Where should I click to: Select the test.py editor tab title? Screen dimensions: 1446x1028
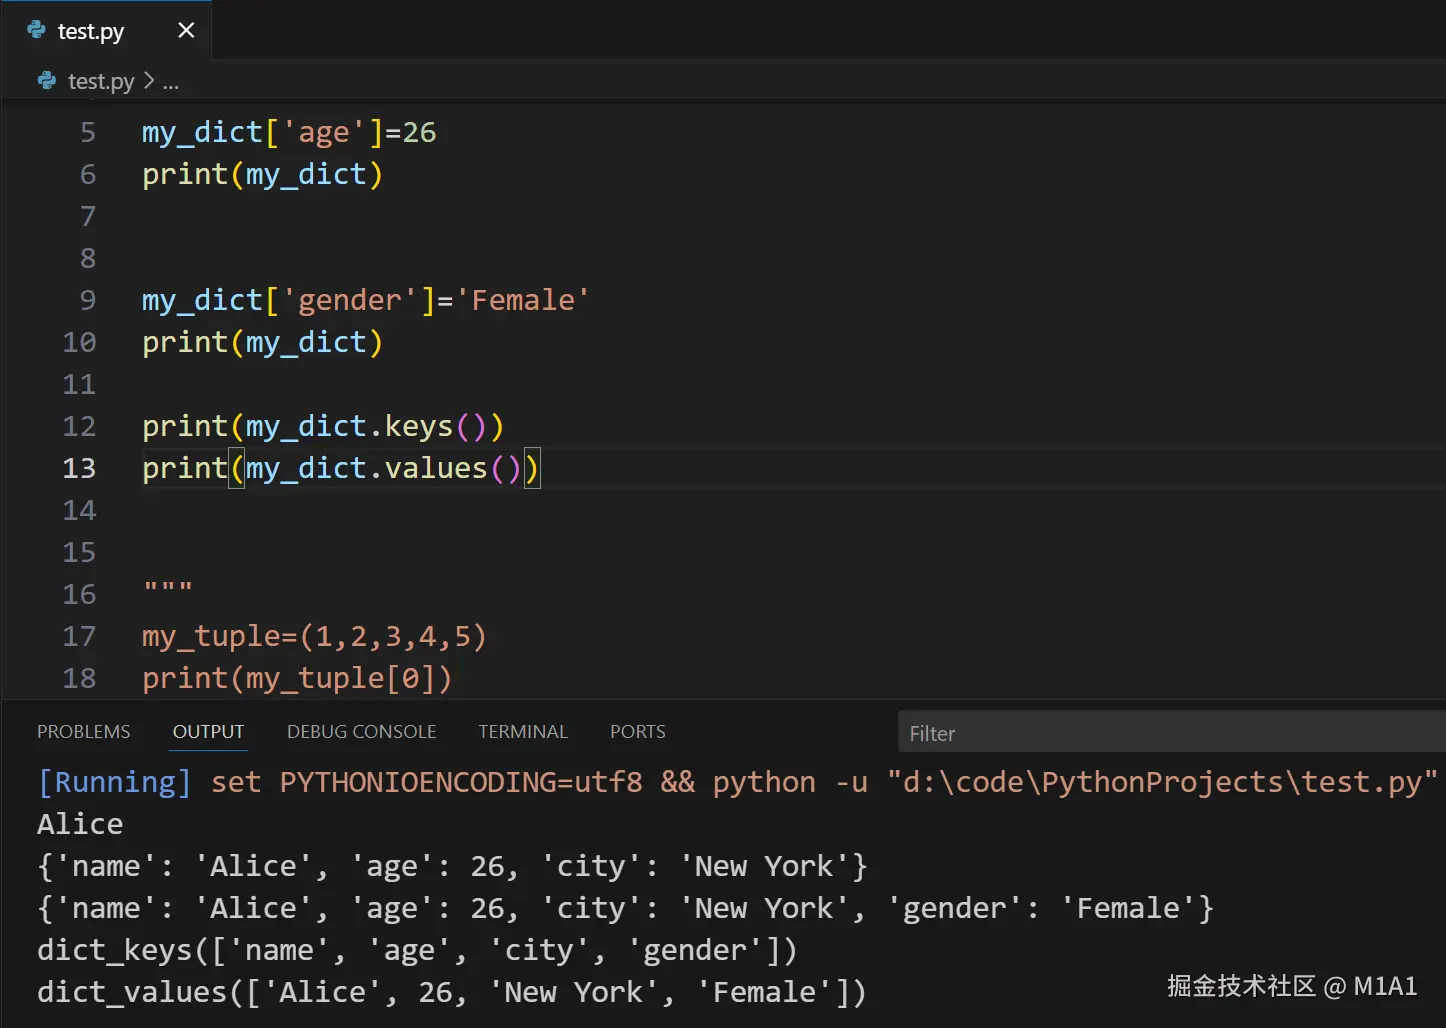[91, 31]
